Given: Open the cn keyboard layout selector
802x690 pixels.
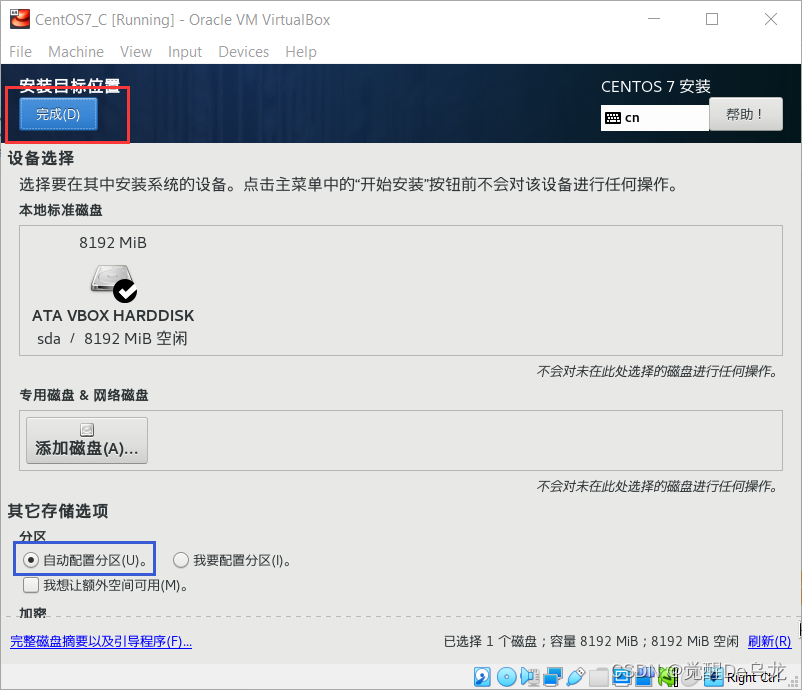Looking at the screenshot, I should (x=654, y=118).
